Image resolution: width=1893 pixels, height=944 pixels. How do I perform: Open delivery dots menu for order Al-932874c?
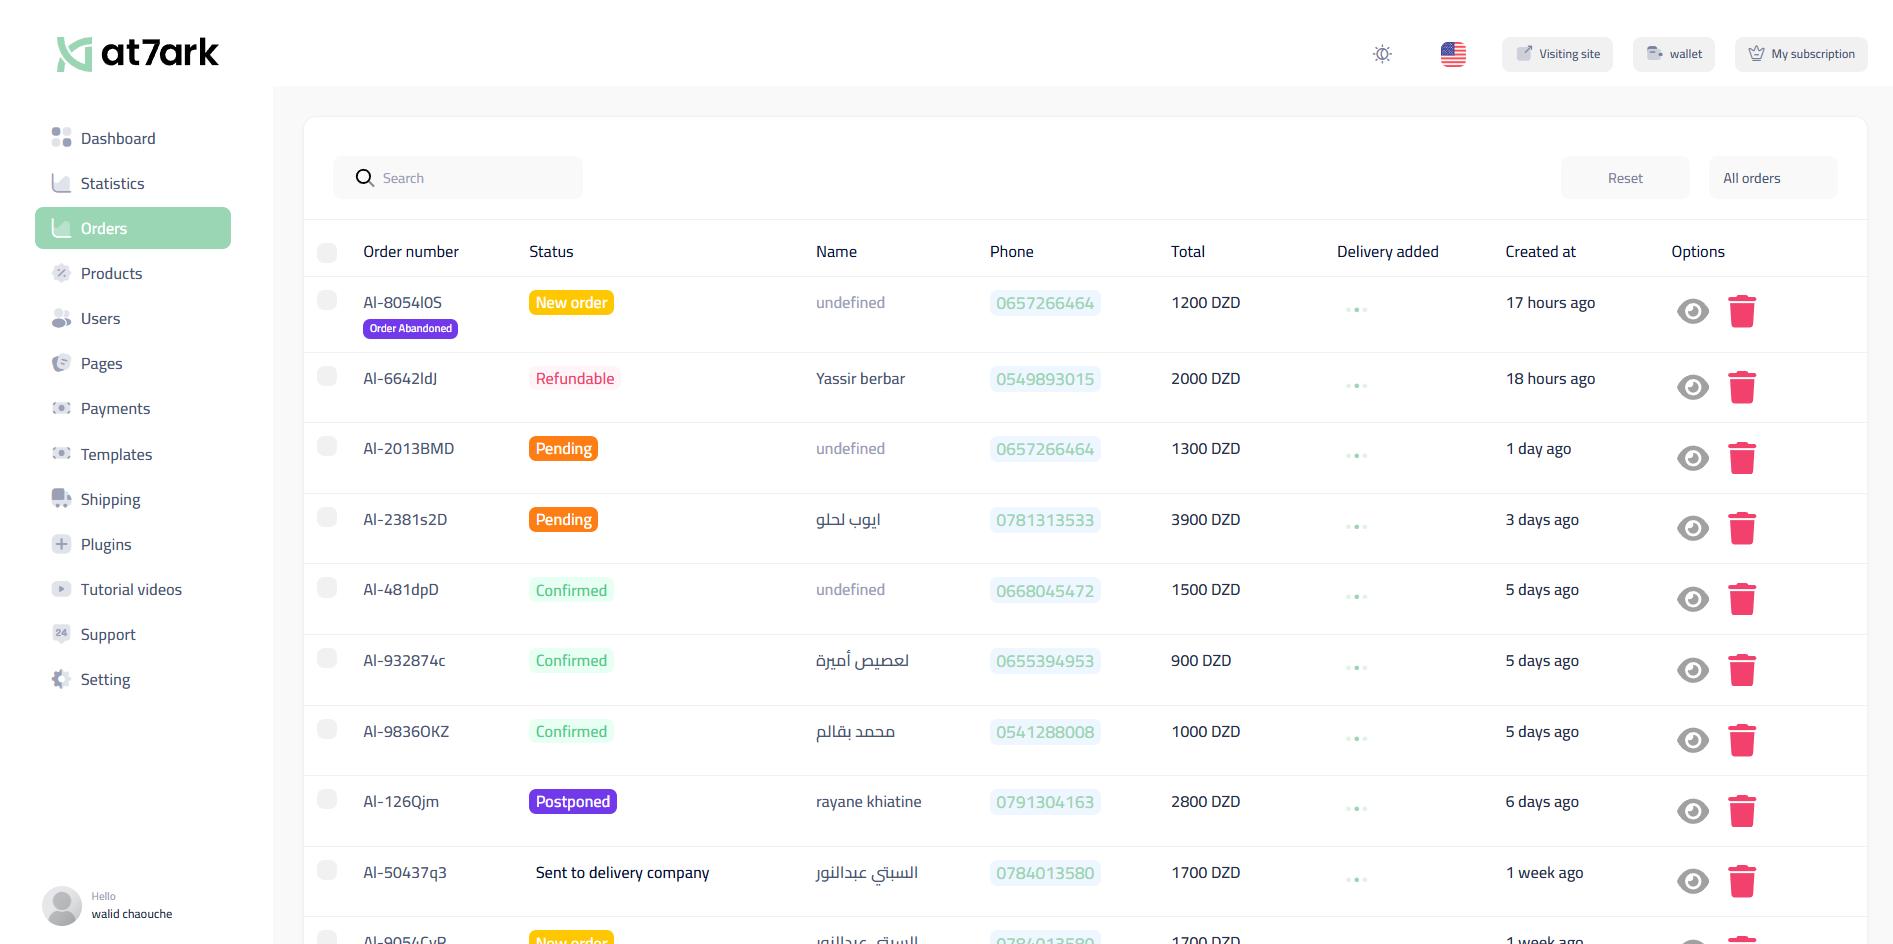point(1356,667)
